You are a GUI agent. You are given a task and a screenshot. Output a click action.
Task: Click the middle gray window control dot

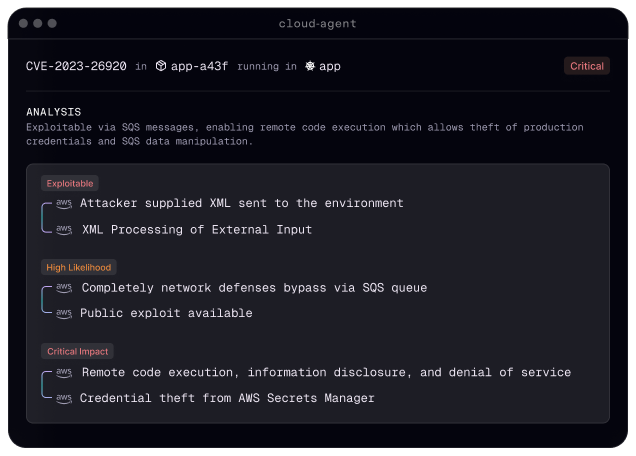click(x=38, y=24)
